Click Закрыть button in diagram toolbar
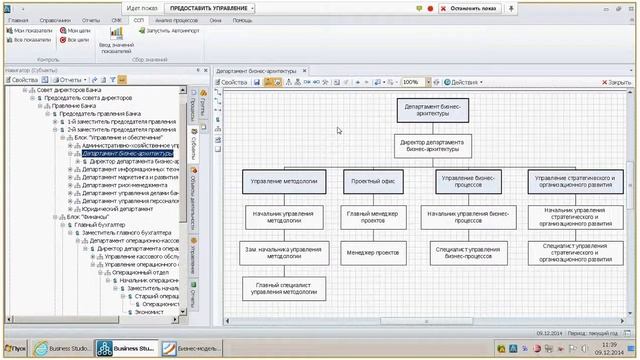 click(617, 82)
